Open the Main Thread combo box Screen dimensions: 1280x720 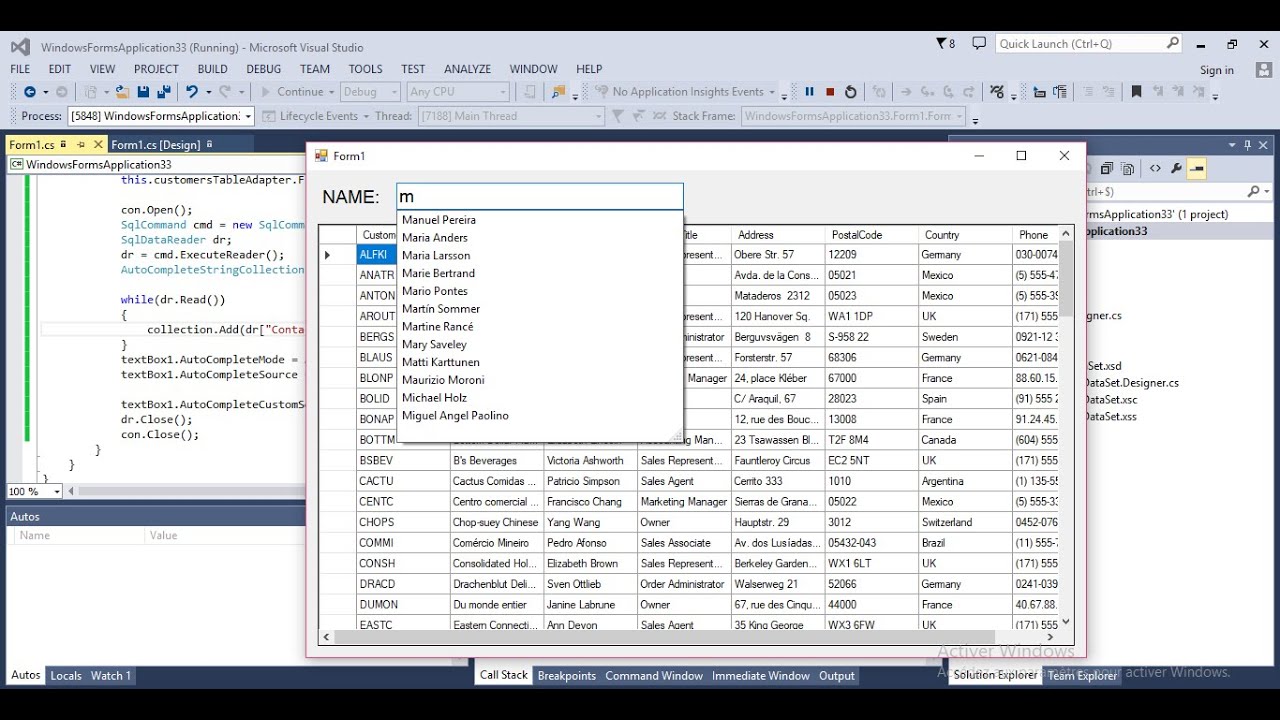pyautogui.click(x=511, y=116)
